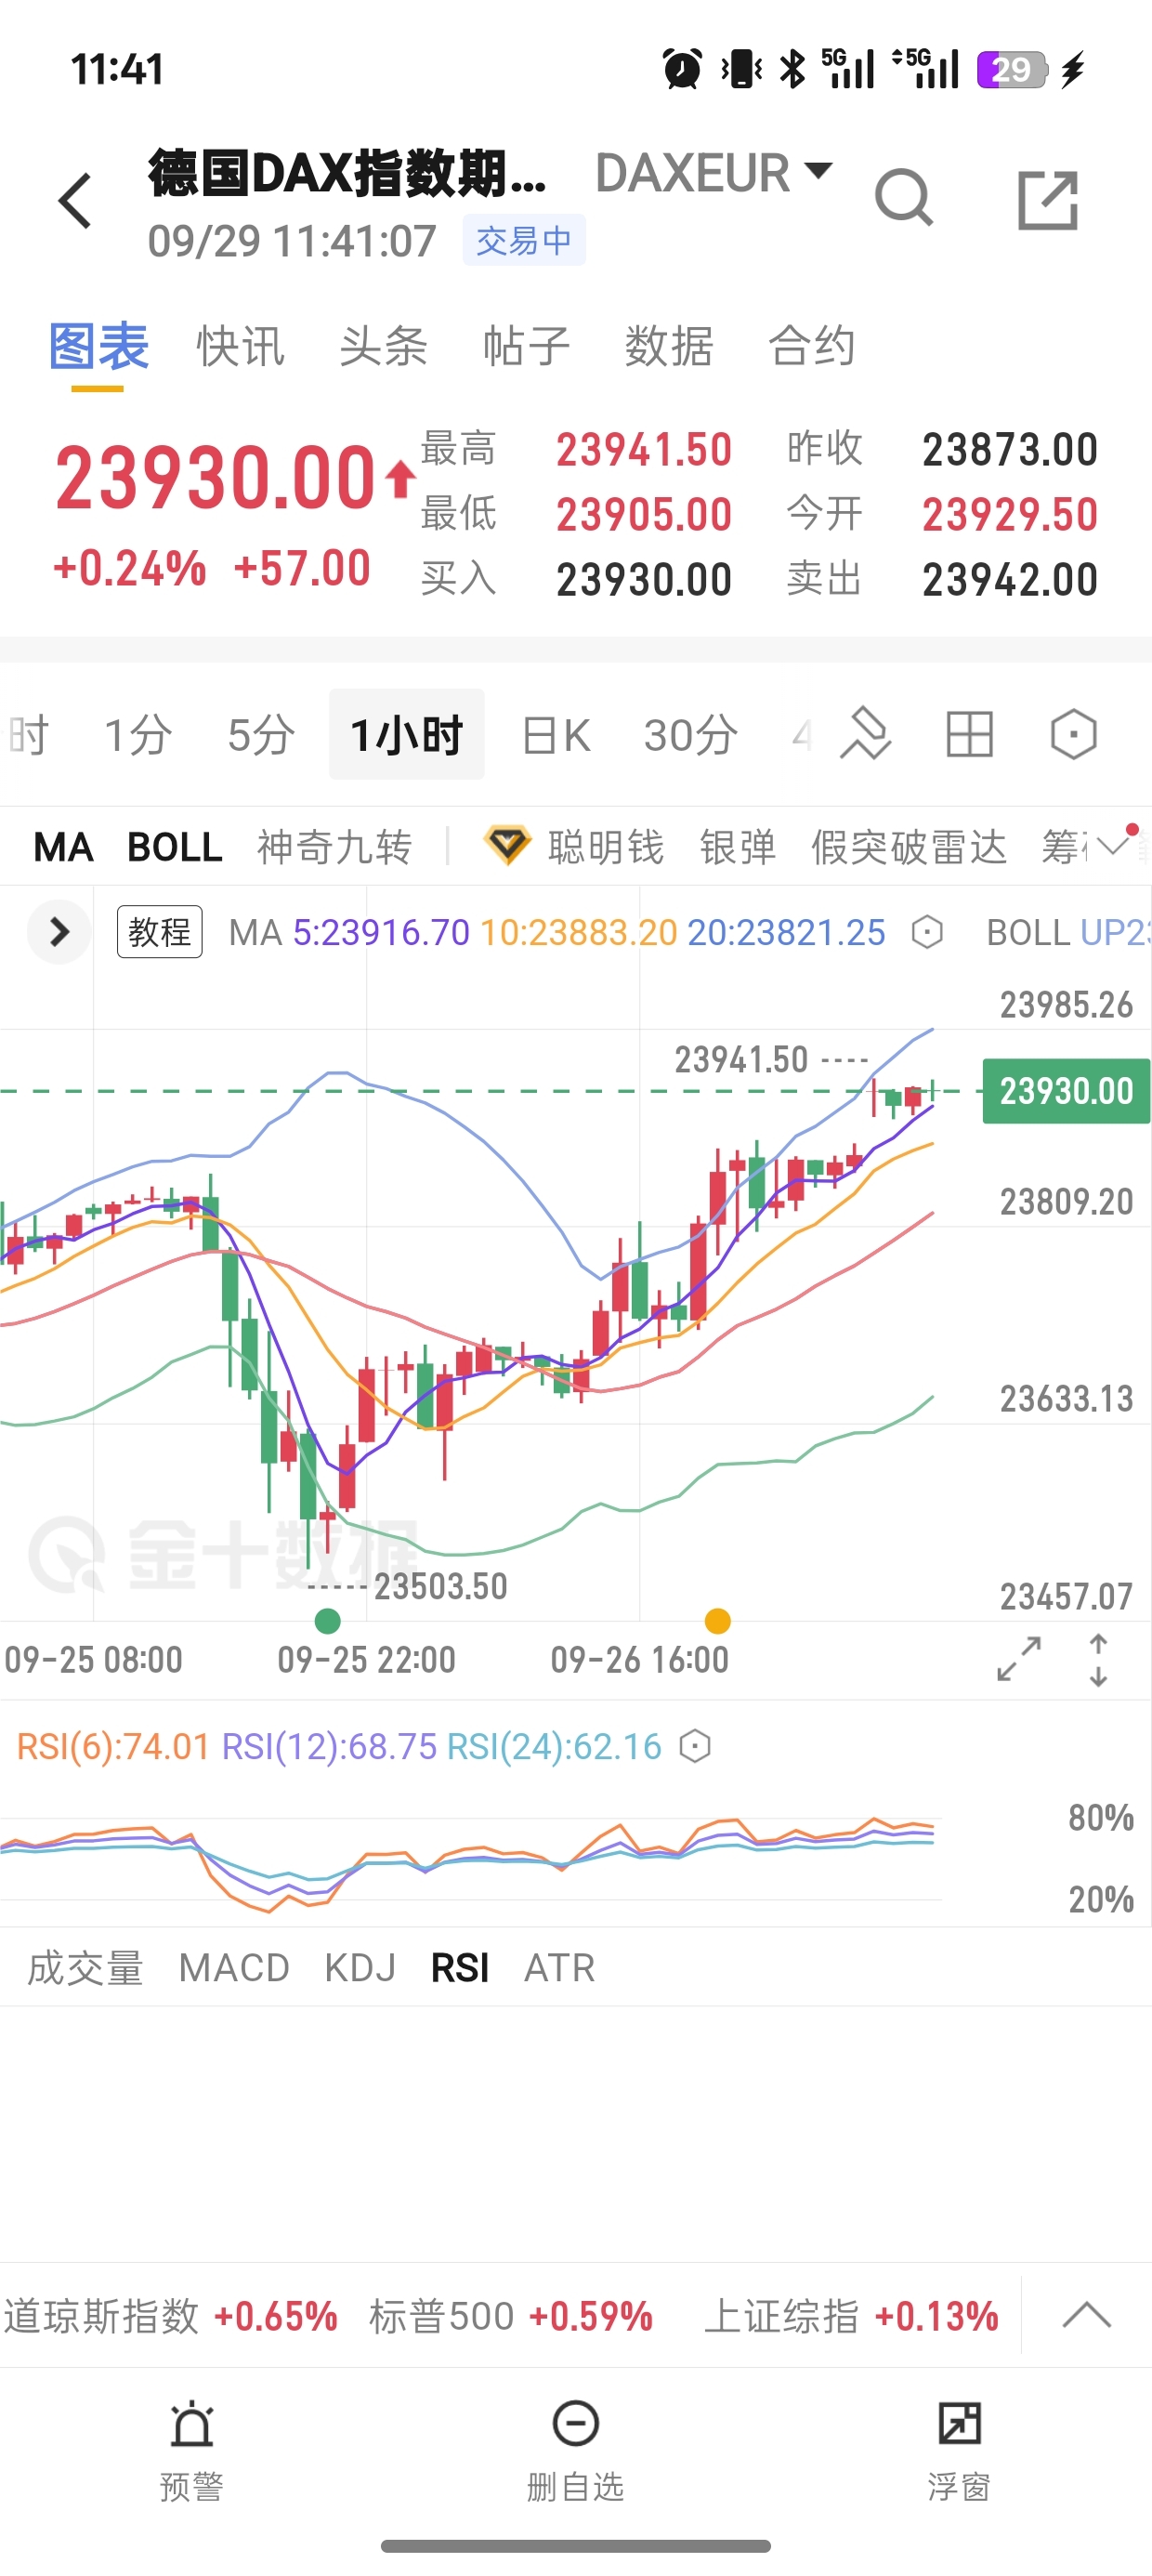Tap 上证综指 ticker entry

(852, 2315)
